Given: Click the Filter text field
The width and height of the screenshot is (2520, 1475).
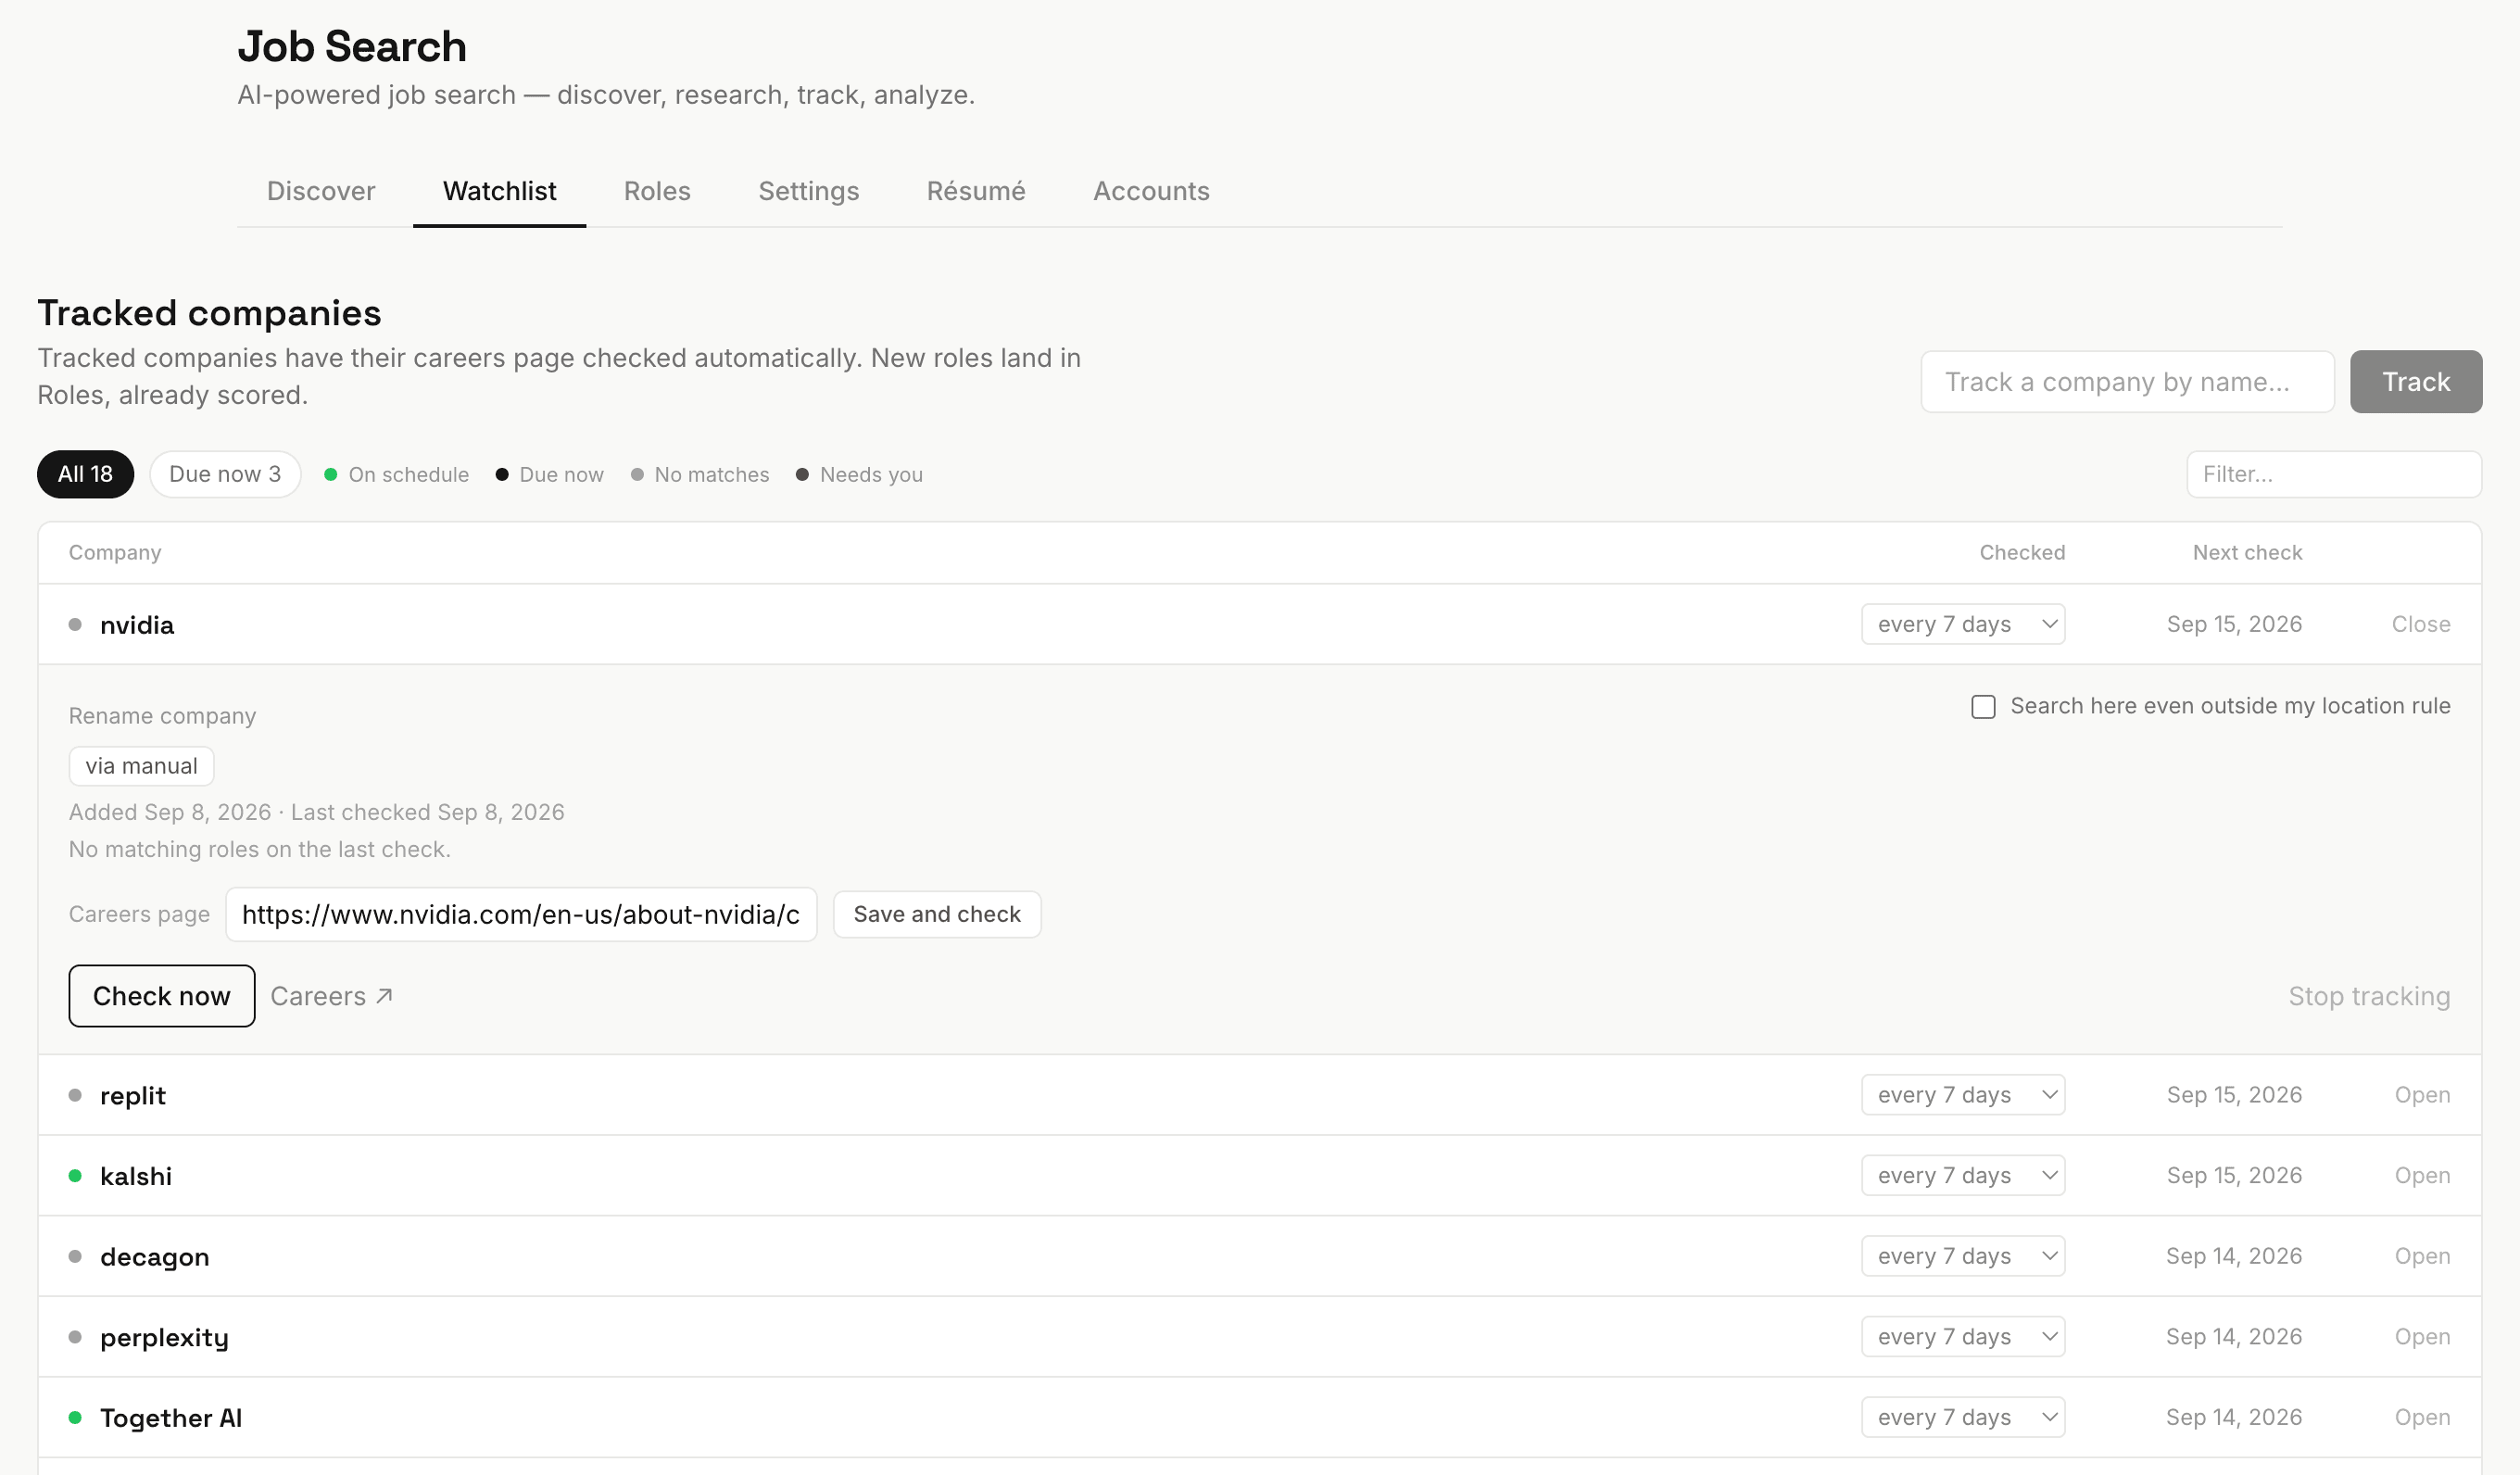Looking at the screenshot, I should 2333,474.
